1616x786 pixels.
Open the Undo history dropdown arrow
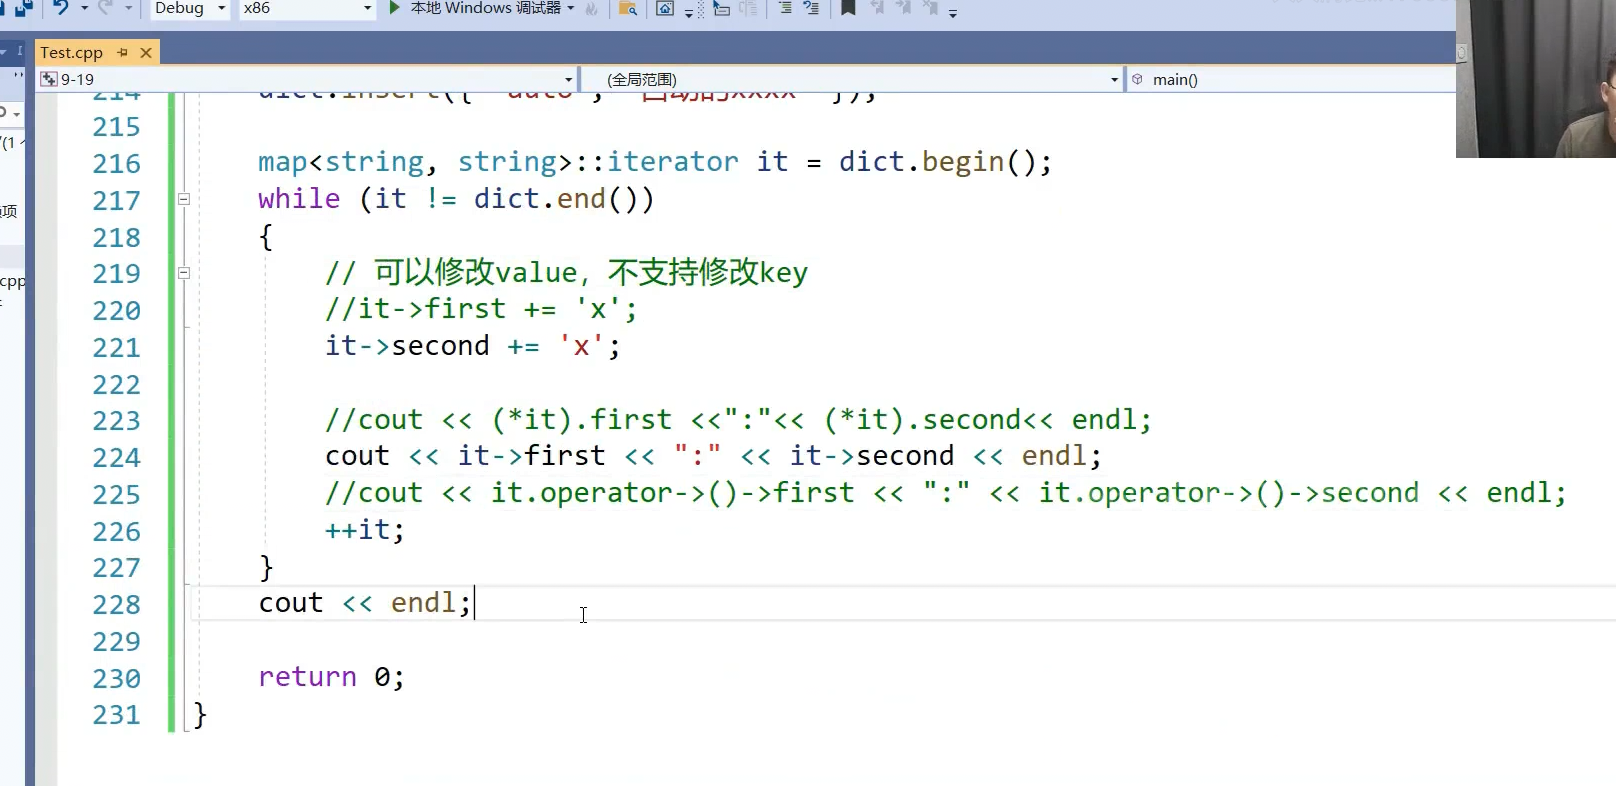tap(84, 8)
